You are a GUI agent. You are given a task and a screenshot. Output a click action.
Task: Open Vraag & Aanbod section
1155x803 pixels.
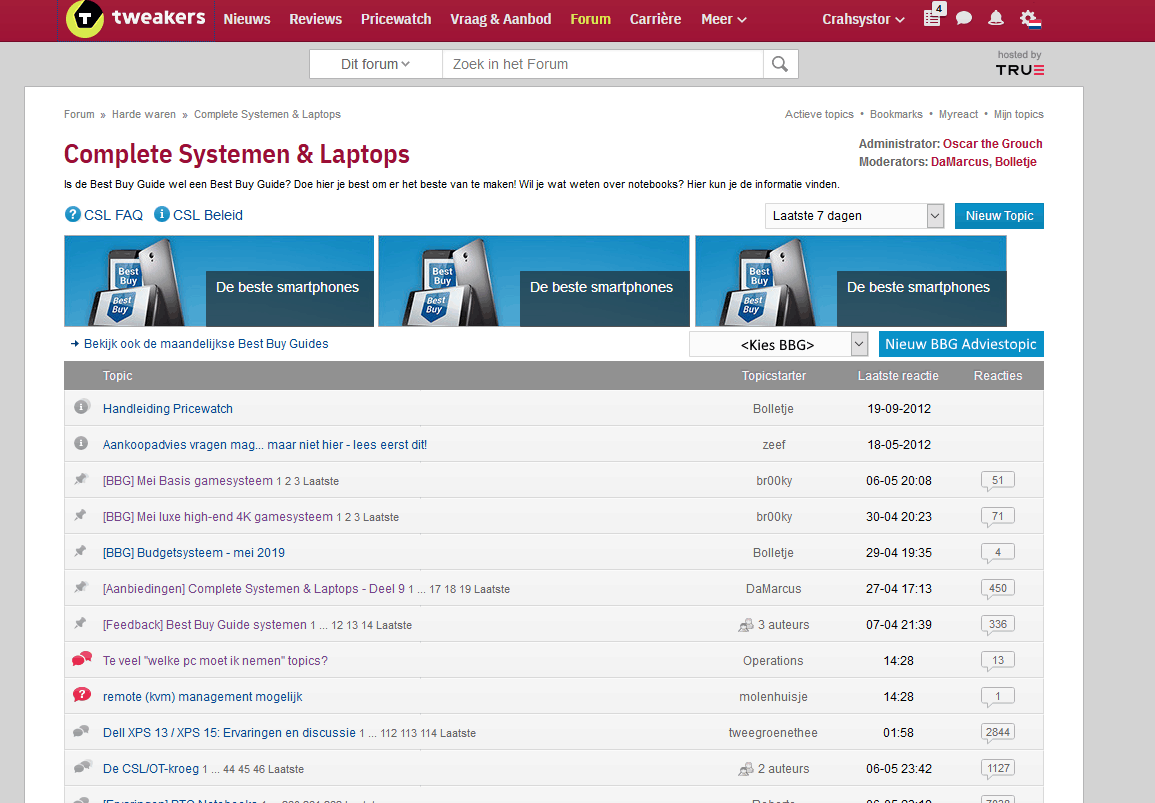[x=500, y=19]
